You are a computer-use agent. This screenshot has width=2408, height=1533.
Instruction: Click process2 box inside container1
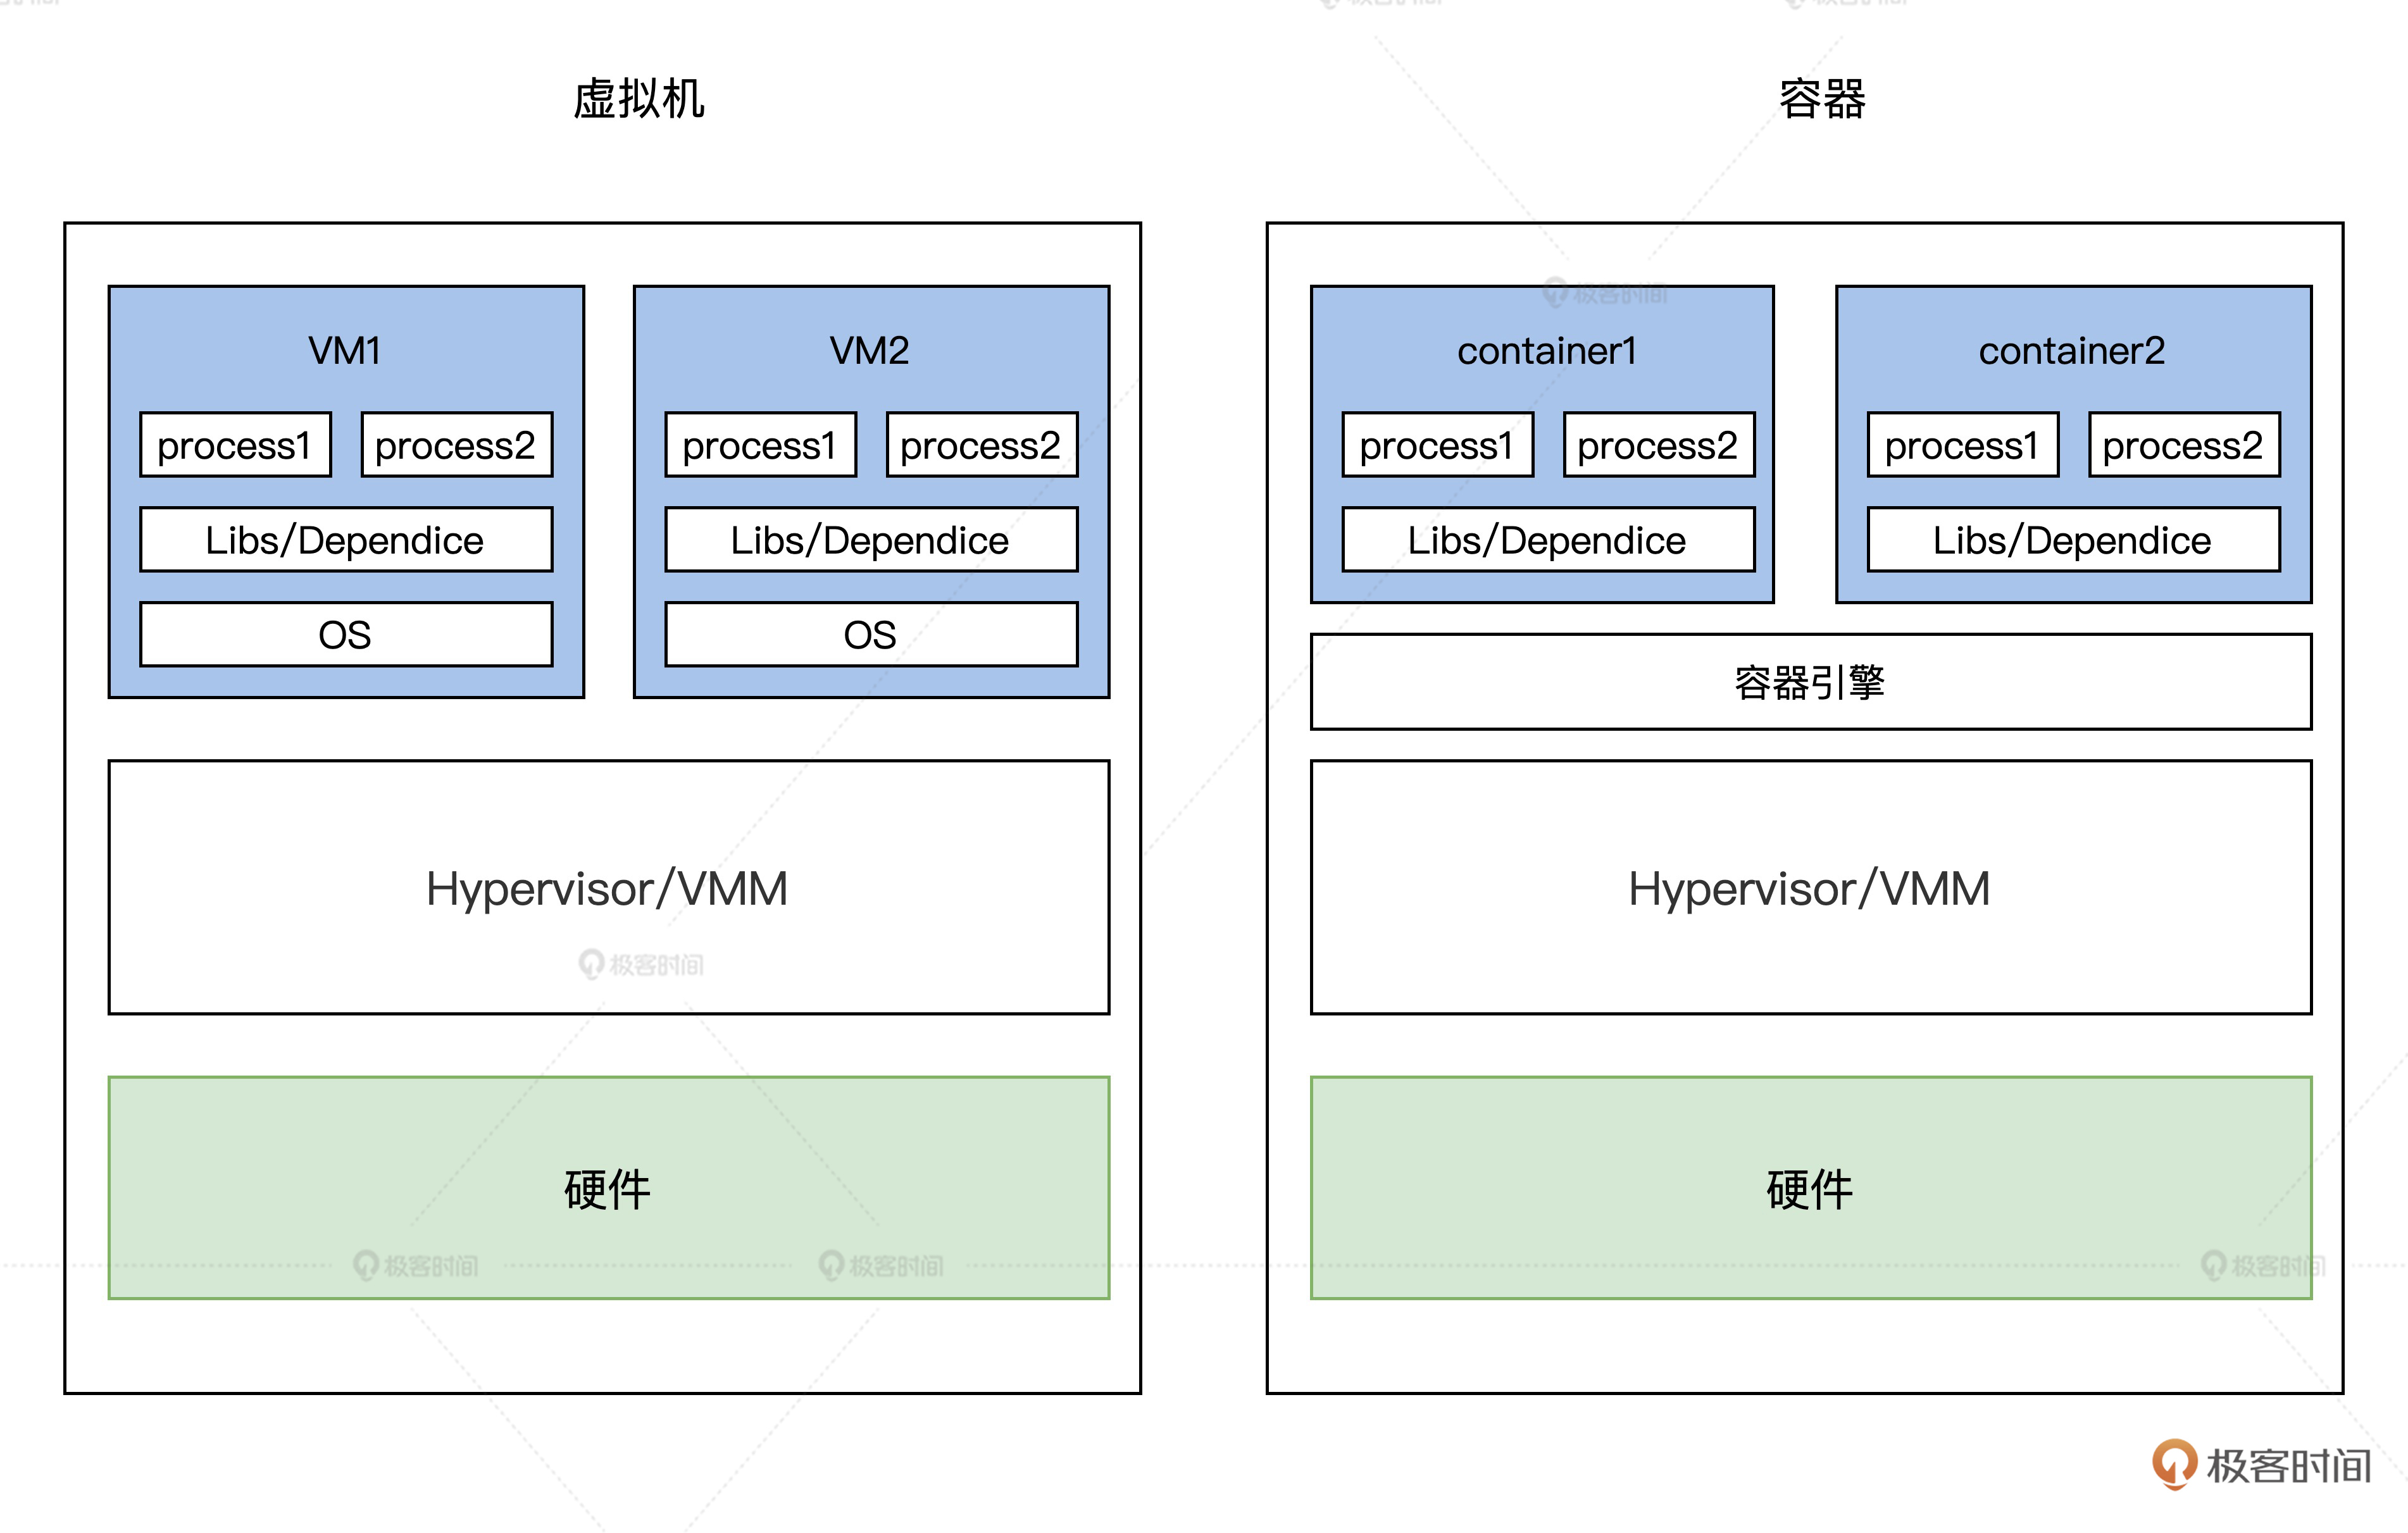1658,445
